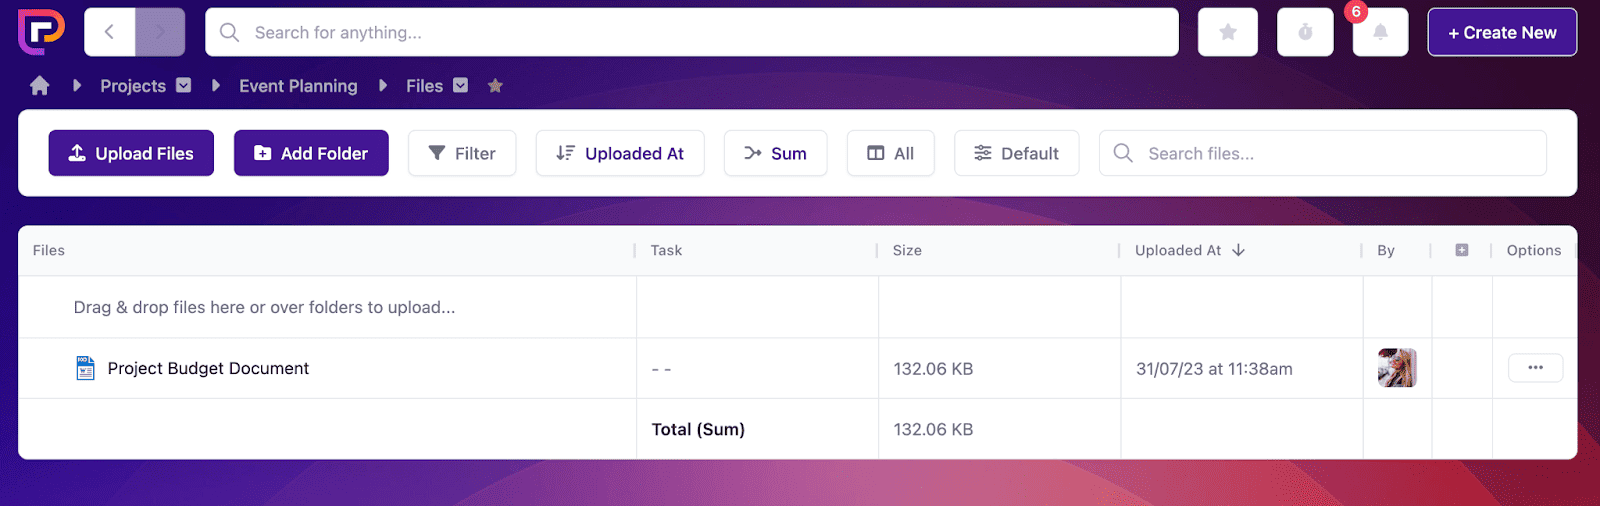Click the Add Folder button
The image size is (1600, 506).
click(311, 153)
